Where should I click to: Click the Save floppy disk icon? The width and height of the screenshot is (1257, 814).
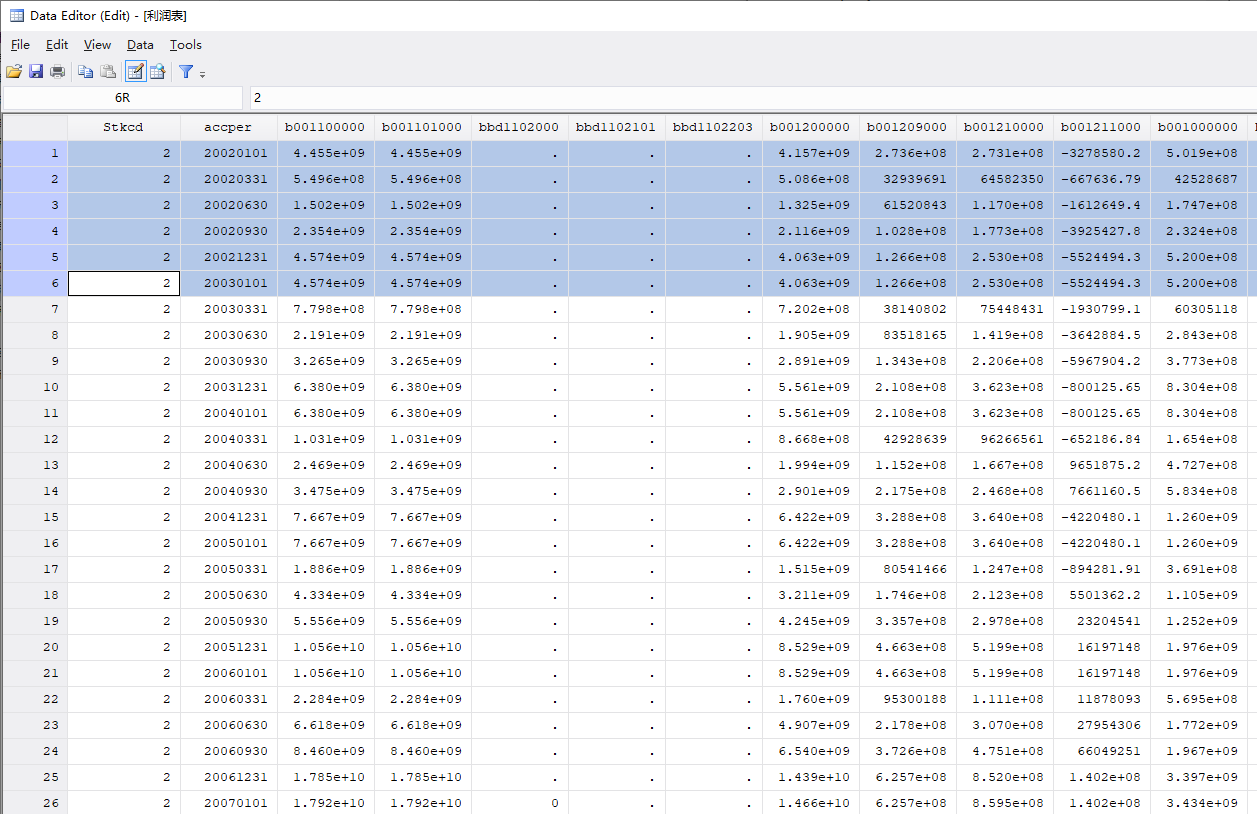(36, 71)
